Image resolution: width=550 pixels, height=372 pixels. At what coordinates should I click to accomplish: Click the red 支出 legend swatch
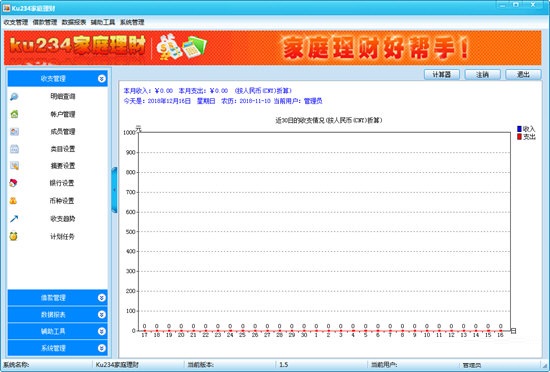pyautogui.click(x=519, y=137)
